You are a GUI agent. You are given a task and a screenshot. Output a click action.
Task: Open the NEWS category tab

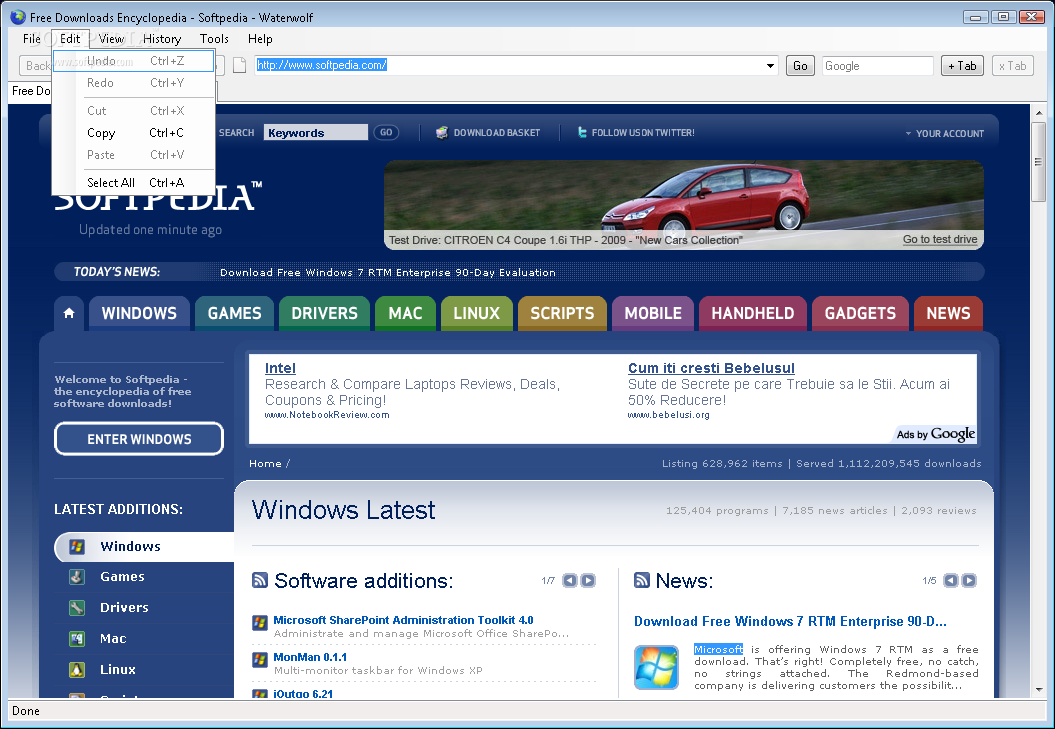click(x=948, y=313)
